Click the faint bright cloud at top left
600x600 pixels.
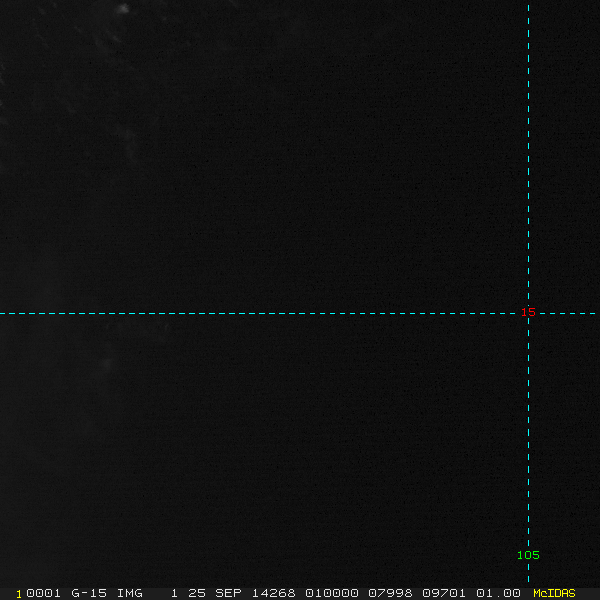click(122, 9)
